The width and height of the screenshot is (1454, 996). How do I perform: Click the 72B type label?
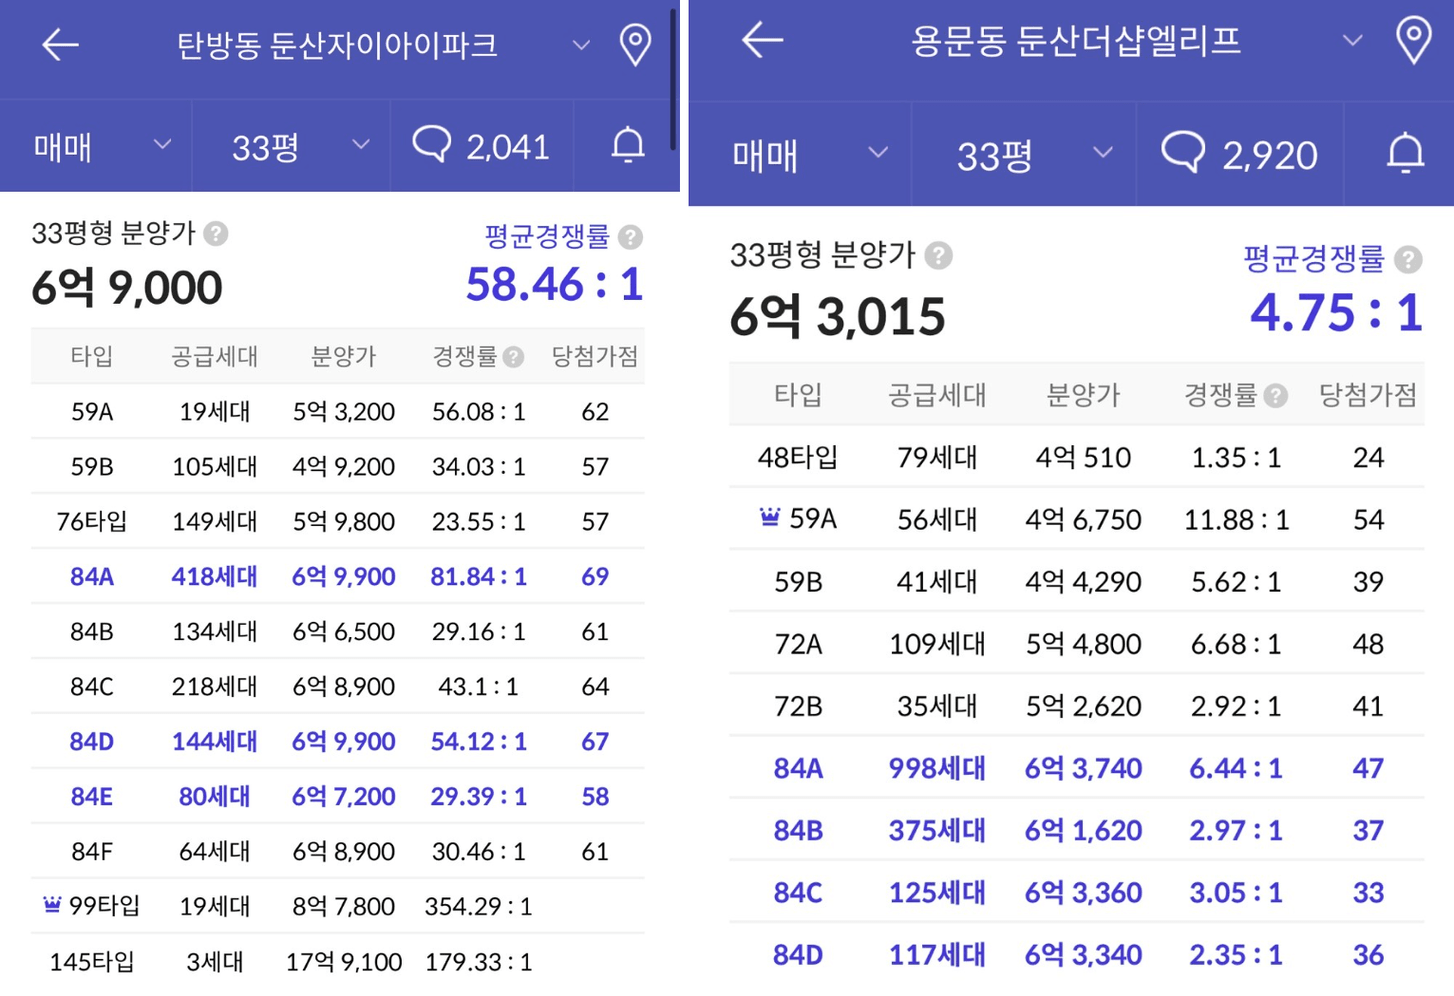798,706
